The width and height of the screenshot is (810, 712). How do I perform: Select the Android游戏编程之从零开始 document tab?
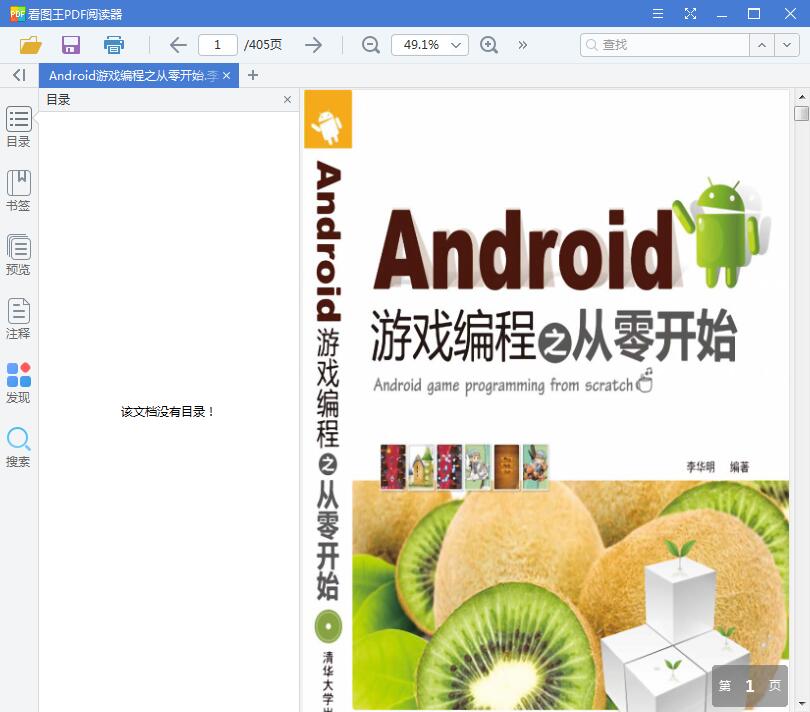coord(130,75)
